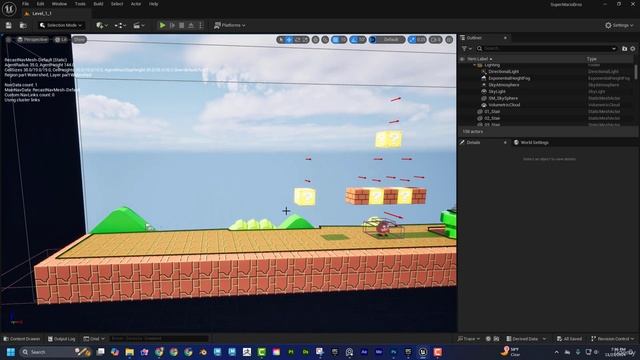Image resolution: width=640 pixels, height=360 pixels.
Task: Click the skip frame button next to Play
Action: tap(172, 25)
